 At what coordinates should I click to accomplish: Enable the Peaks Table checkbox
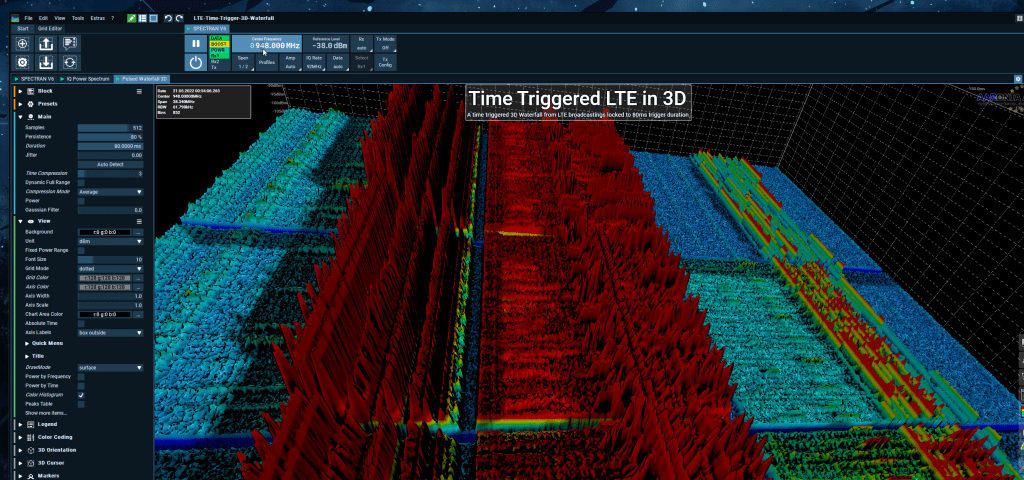pyautogui.click(x=81, y=404)
